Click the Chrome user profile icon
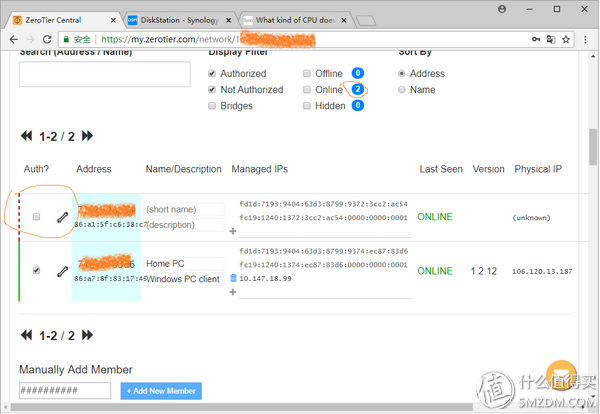This screenshot has width=600, height=414. [x=502, y=9]
